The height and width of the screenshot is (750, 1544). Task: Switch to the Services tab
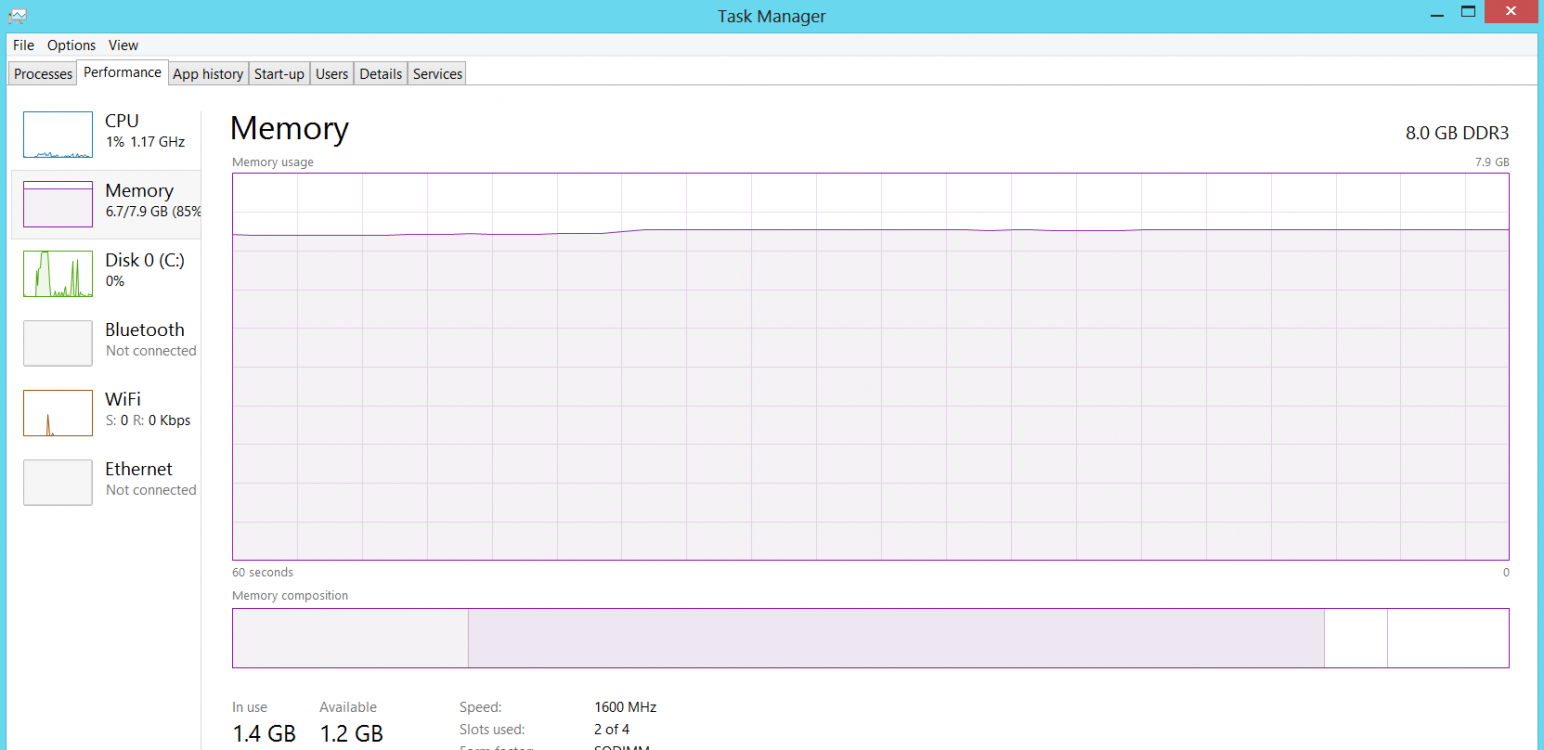tap(438, 74)
